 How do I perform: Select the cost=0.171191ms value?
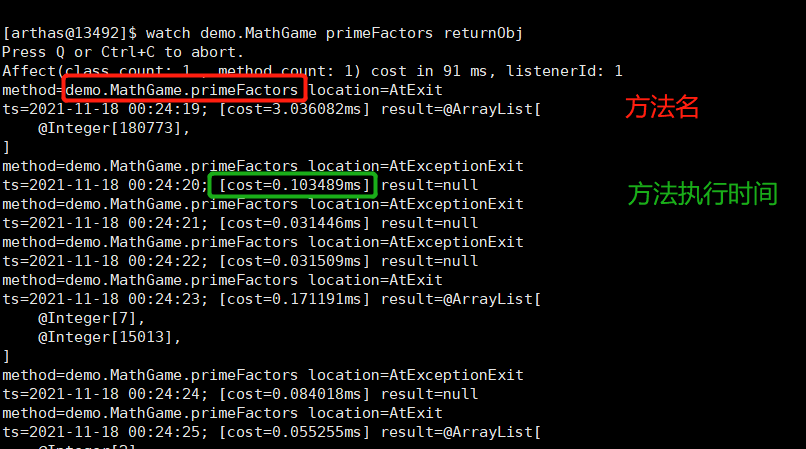tap(294, 299)
